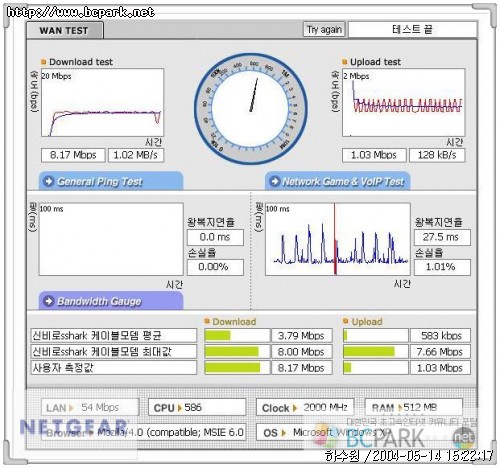Click the Clock 2000 MHz info field
The height and width of the screenshot is (468, 500).
tap(305, 407)
